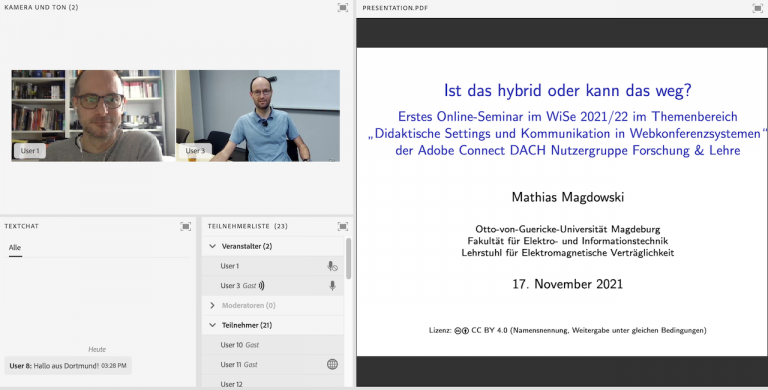Click the speaking indicator next to User 3
The image size is (768, 390).
coord(262,286)
